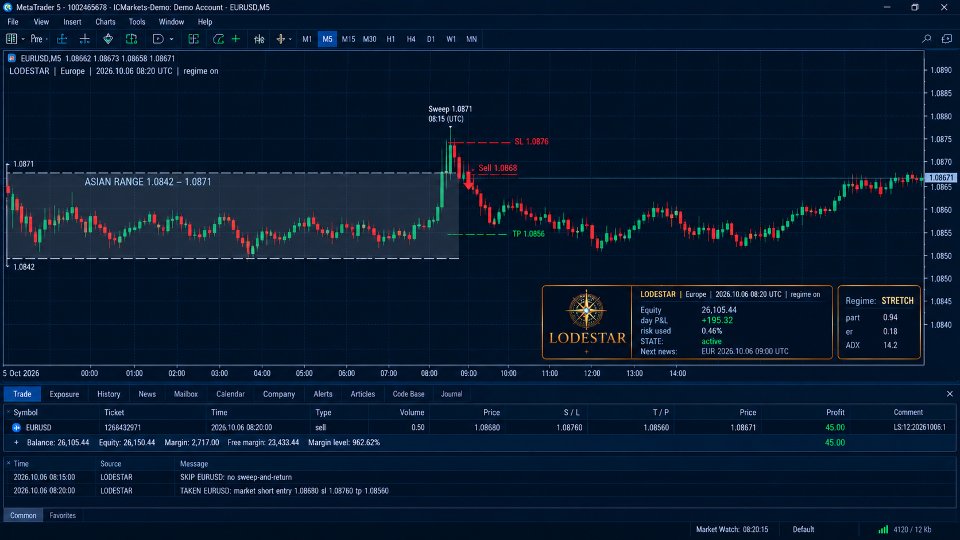Switch to the News tab
Image resolution: width=960 pixels, height=540 pixels.
[x=147, y=394]
